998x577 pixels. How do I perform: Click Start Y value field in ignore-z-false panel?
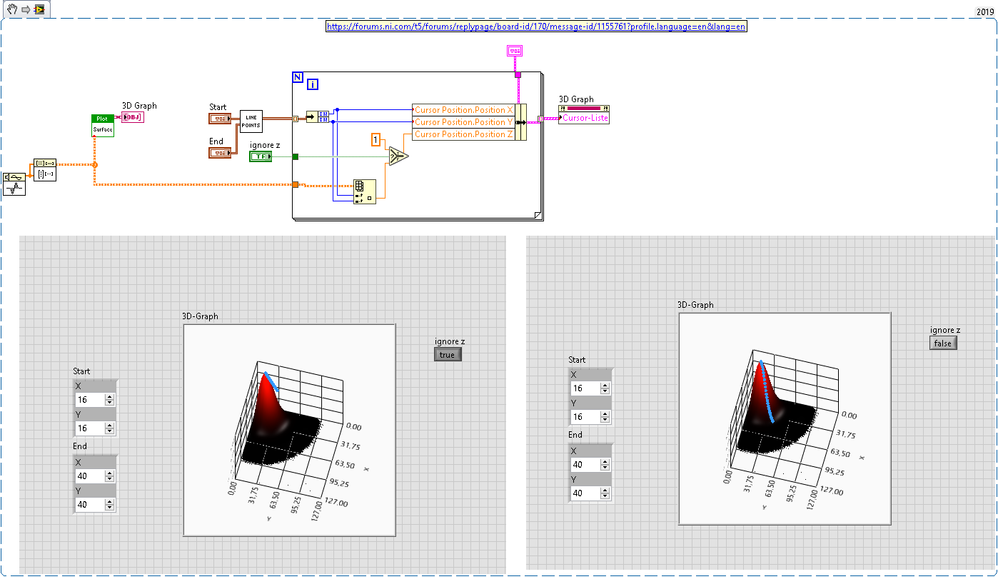(585, 417)
